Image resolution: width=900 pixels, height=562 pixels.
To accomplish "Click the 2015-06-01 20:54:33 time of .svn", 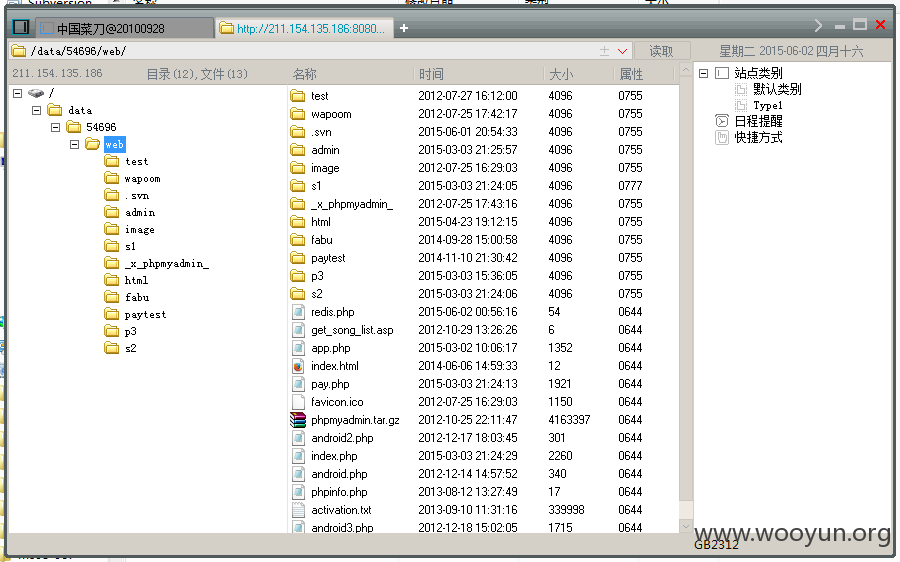I will [468, 132].
